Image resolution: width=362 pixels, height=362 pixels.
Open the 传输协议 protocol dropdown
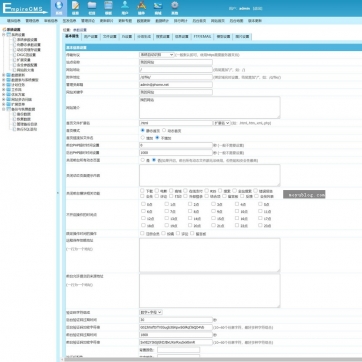[x=157, y=54]
